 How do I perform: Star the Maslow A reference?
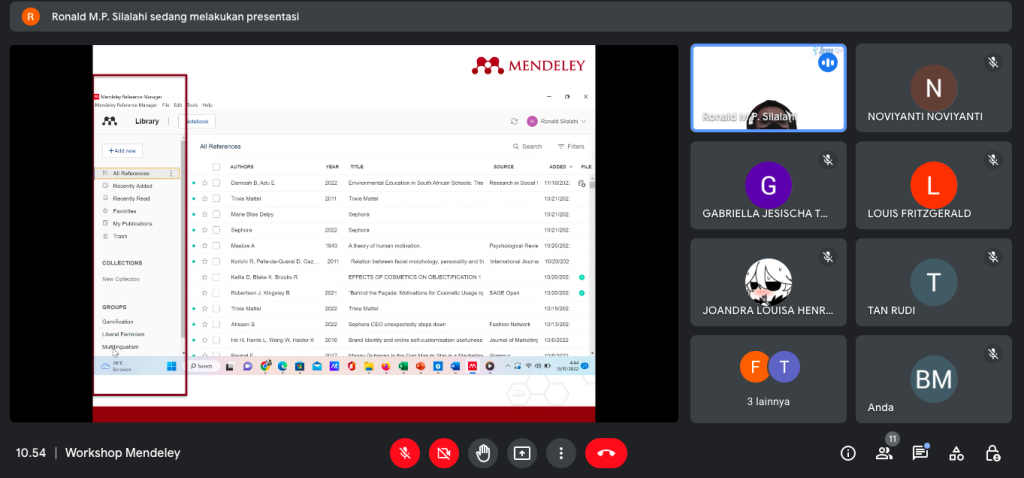coord(204,246)
